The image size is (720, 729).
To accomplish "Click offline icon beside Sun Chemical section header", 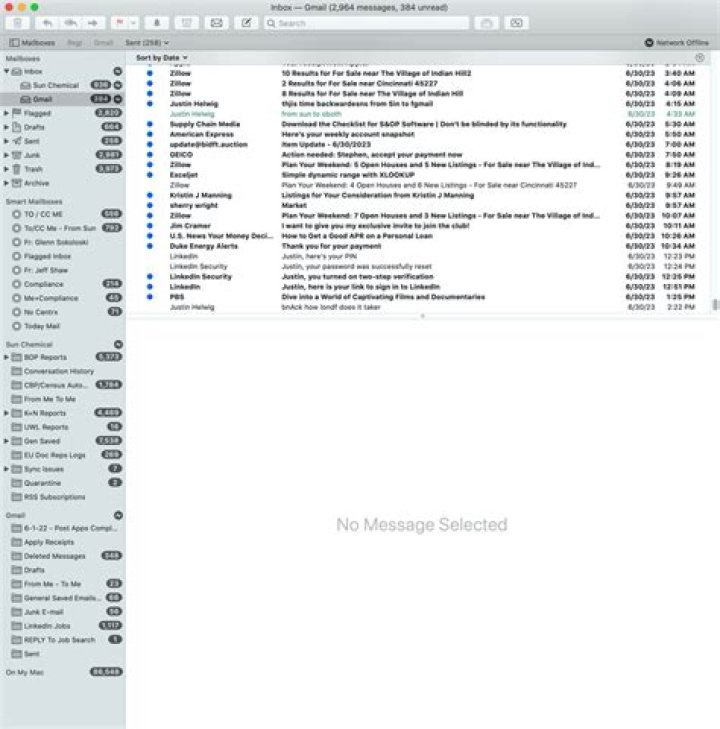I will (118, 345).
